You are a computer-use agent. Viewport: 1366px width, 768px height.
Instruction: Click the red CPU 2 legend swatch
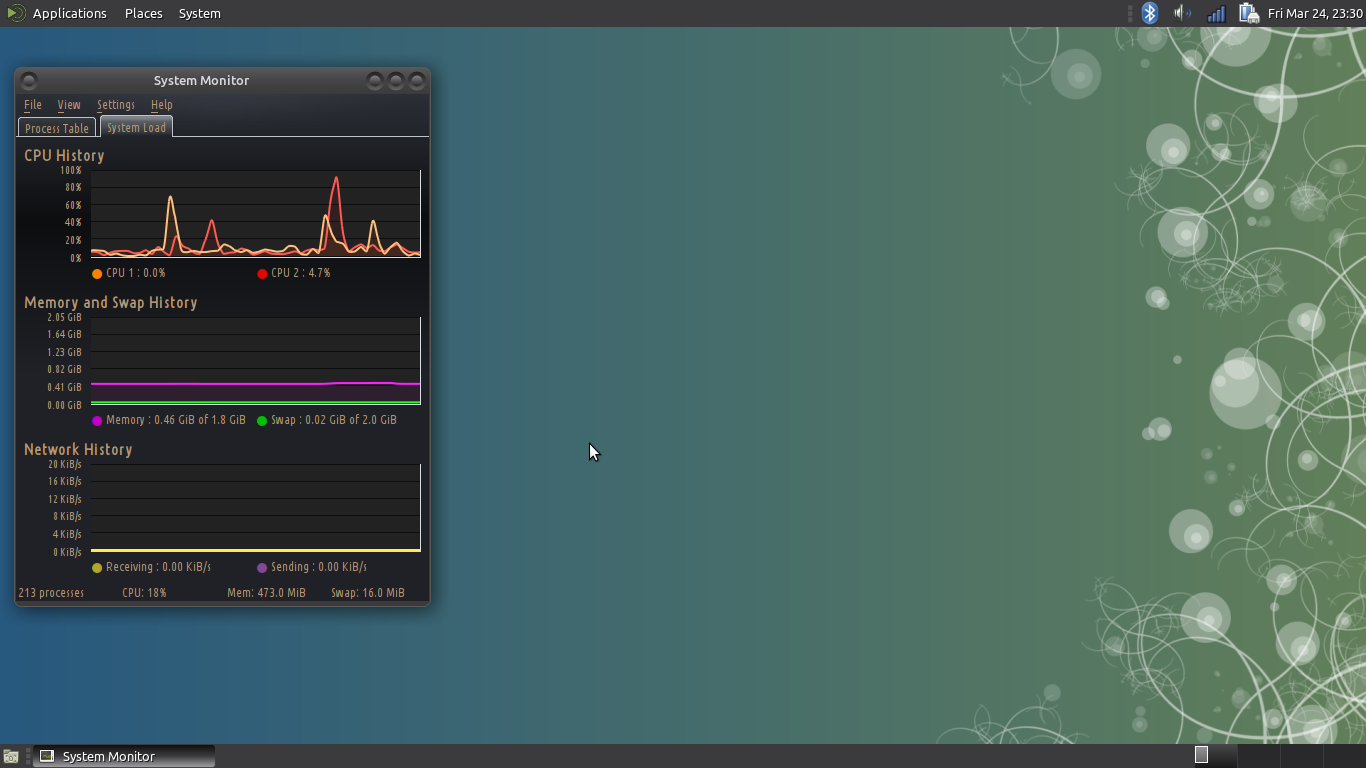pyautogui.click(x=262, y=274)
